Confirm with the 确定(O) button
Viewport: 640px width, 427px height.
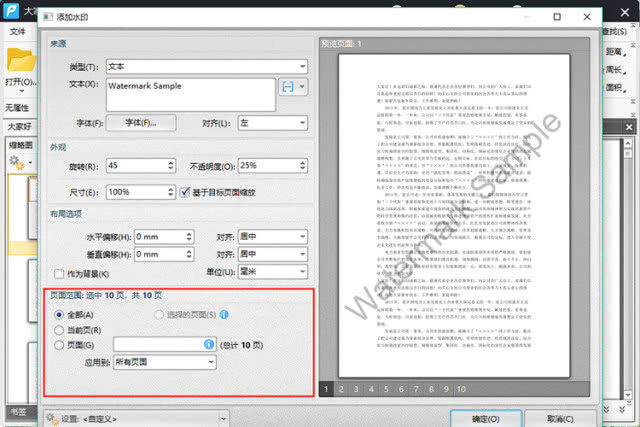pyautogui.click(x=486, y=419)
